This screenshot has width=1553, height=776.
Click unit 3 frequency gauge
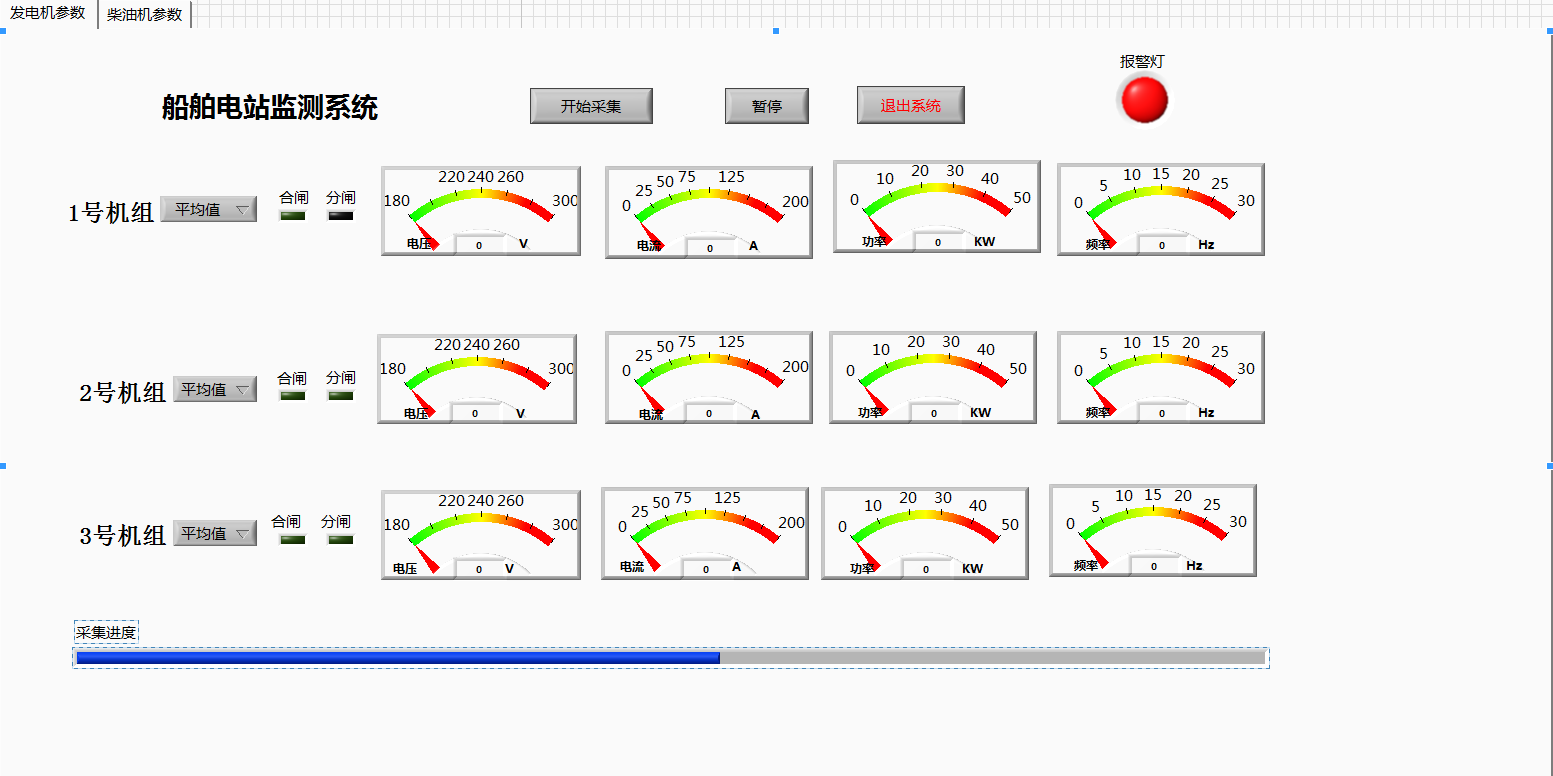point(1152,530)
